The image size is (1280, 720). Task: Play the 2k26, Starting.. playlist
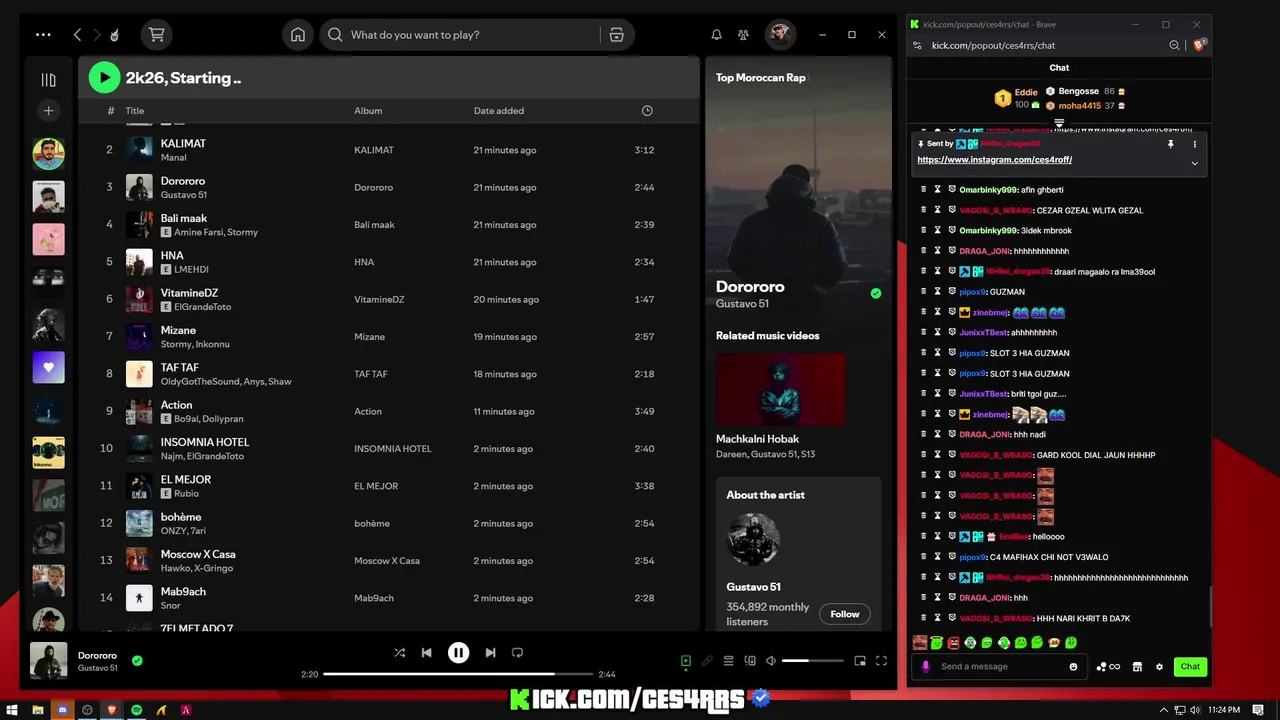(104, 77)
